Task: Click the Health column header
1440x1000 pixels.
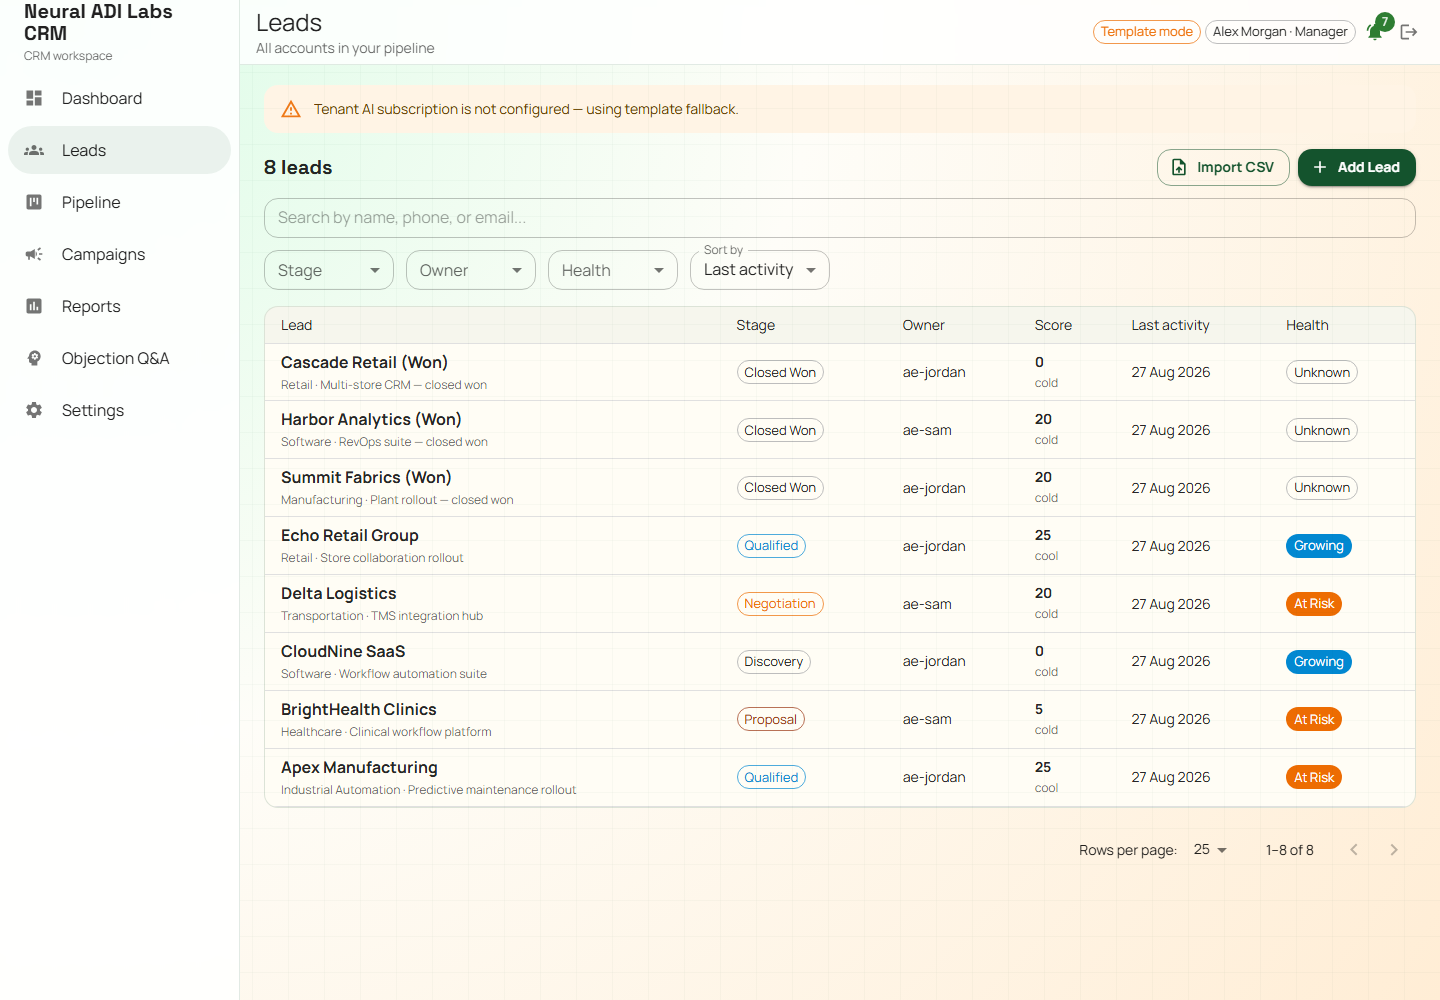Action: click(1307, 325)
